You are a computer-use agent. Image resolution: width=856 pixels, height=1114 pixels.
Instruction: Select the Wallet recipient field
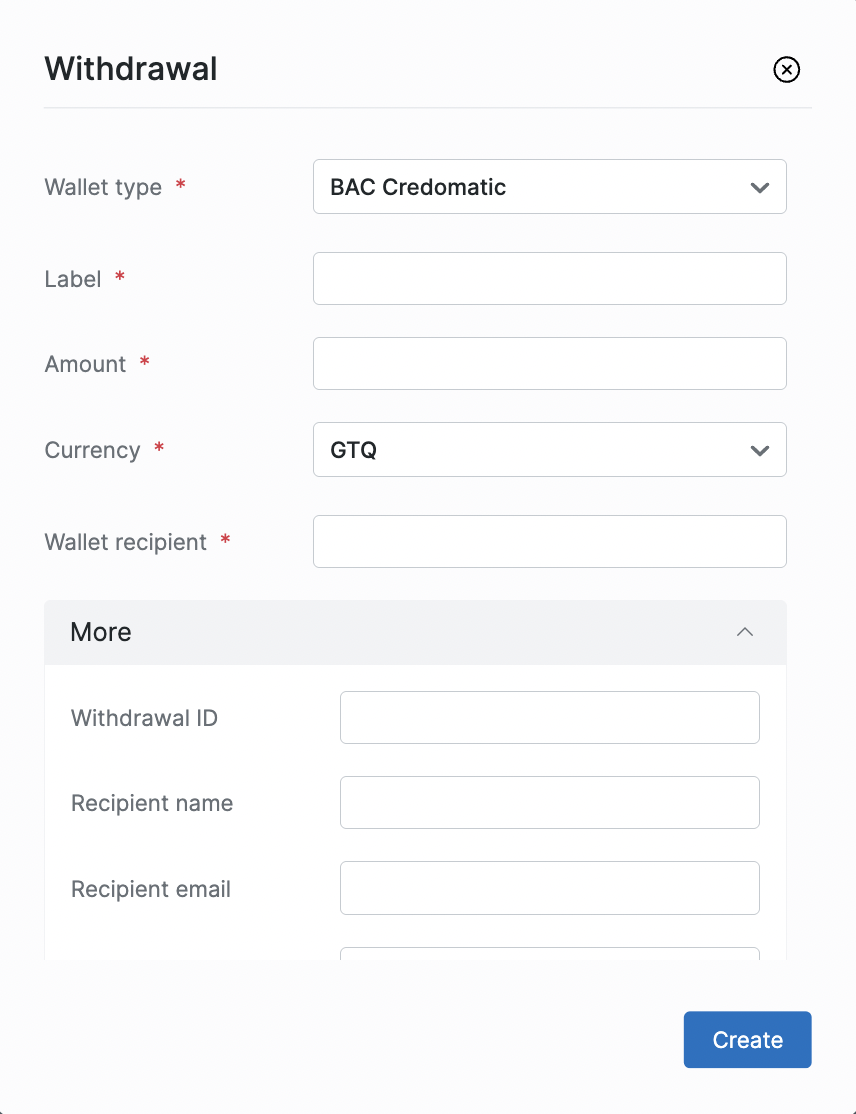[x=549, y=541]
